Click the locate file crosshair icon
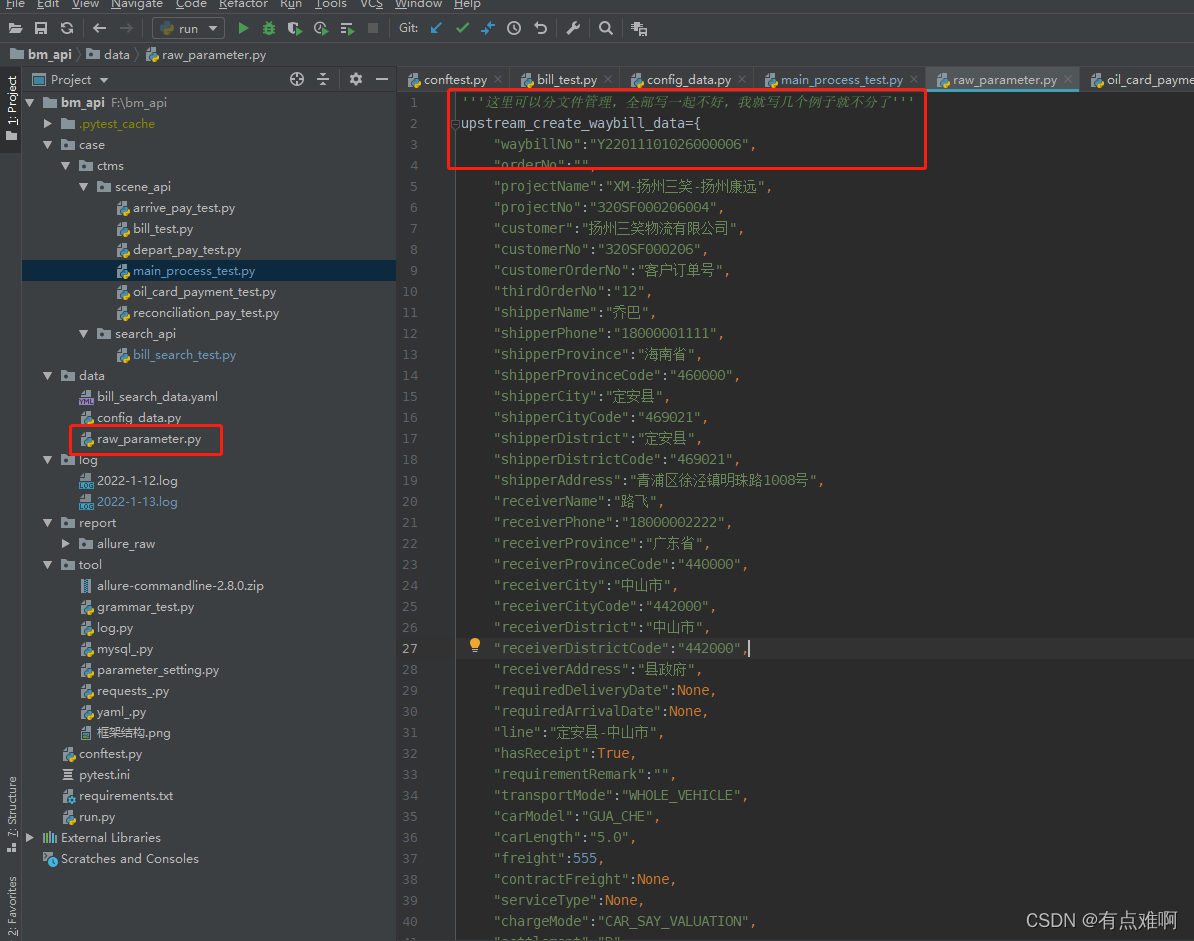 point(297,79)
